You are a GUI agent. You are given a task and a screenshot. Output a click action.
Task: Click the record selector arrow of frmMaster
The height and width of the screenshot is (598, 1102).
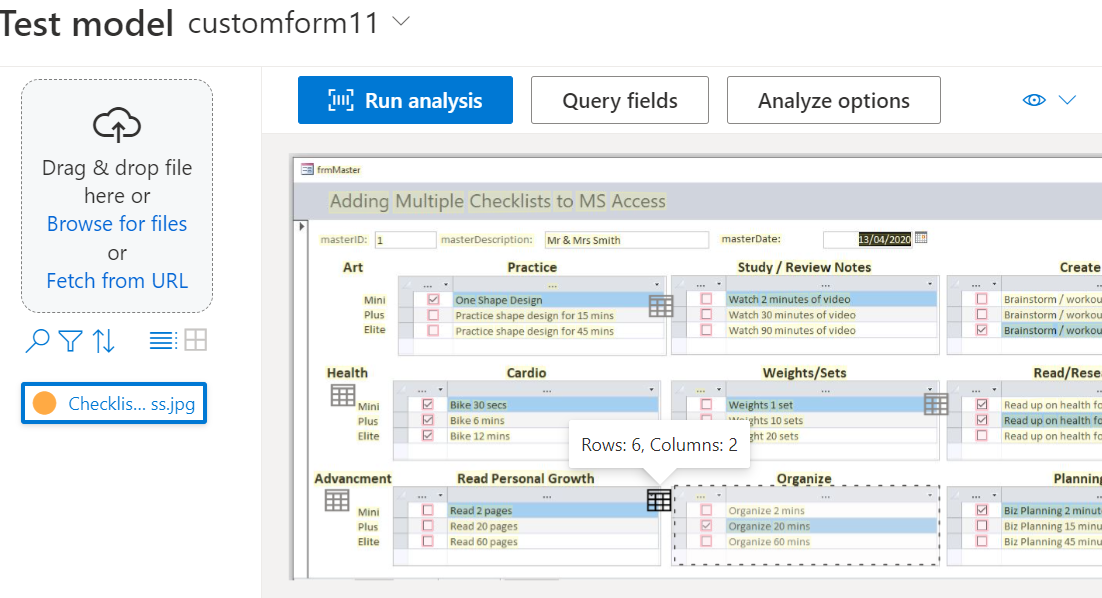click(302, 226)
